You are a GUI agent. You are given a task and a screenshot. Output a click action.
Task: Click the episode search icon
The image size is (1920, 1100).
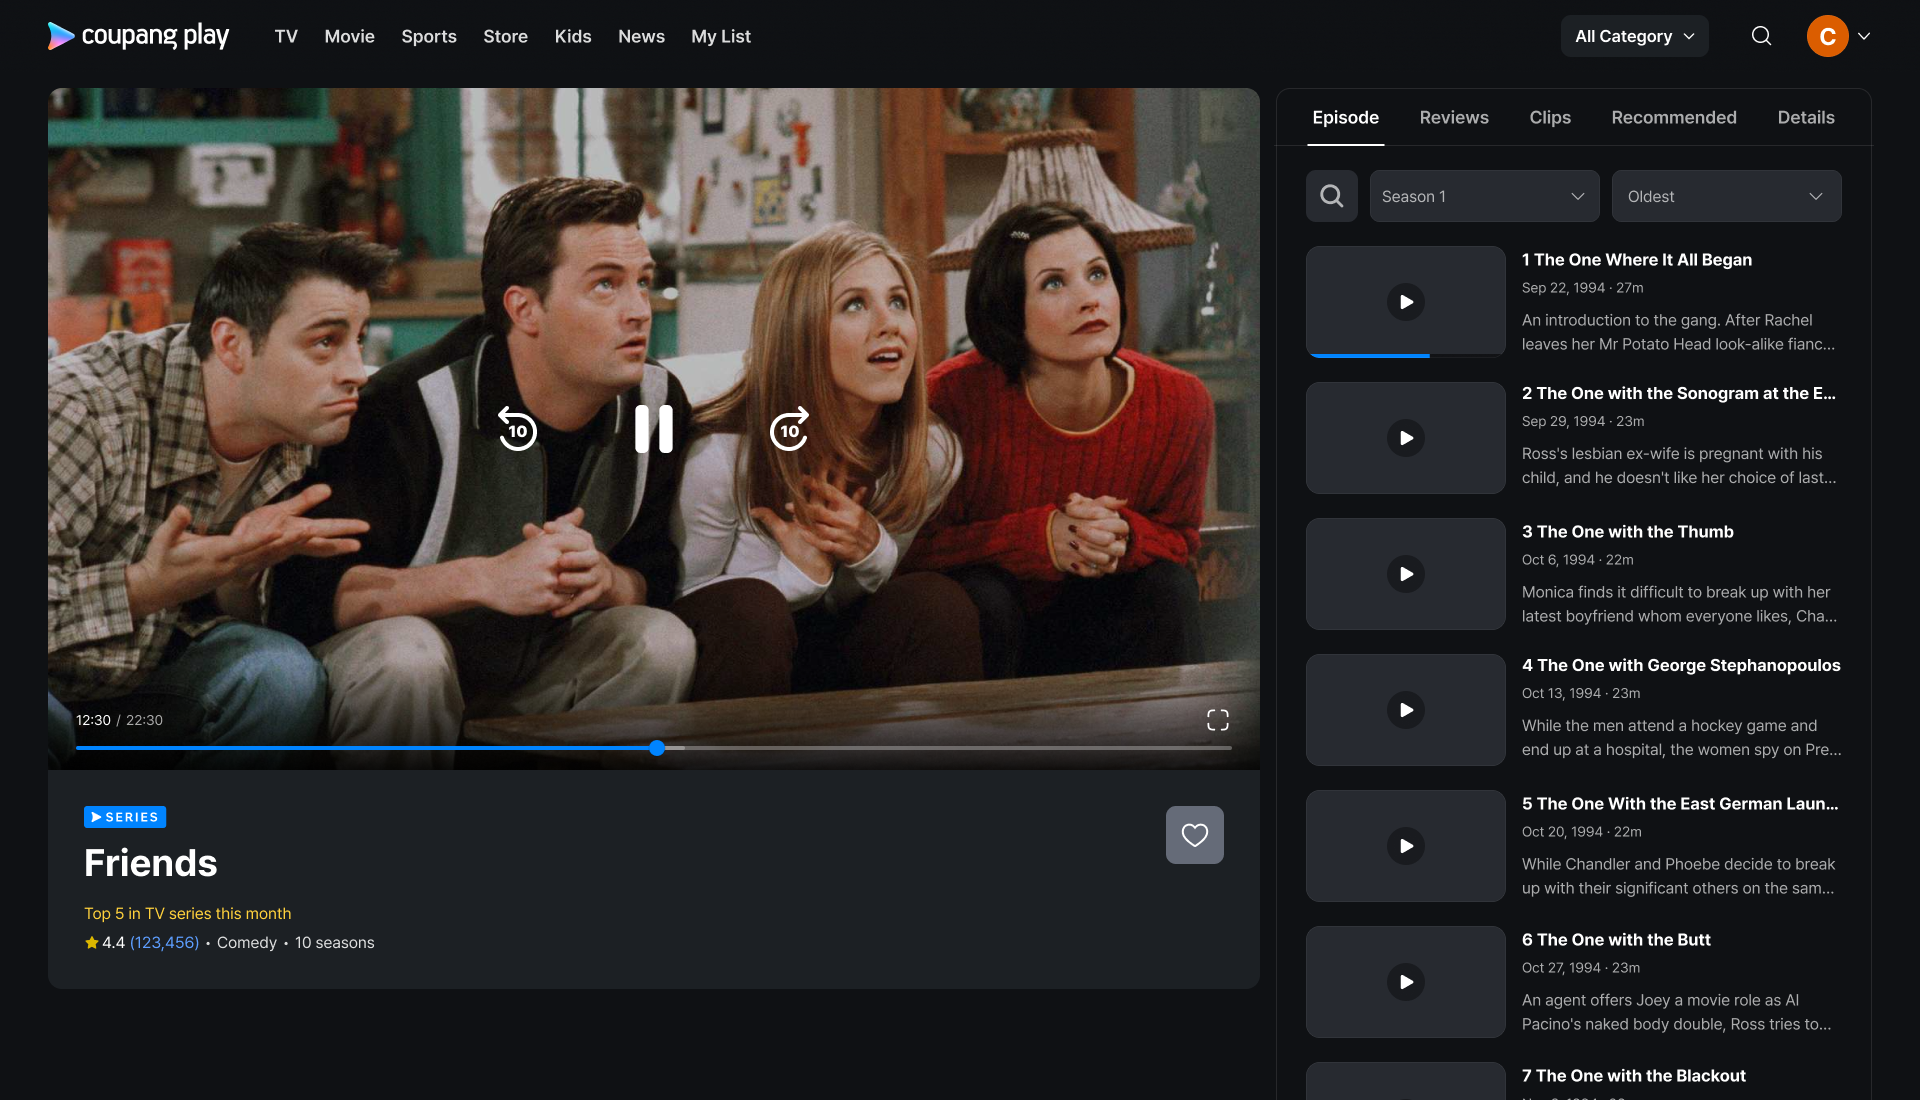[1331, 196]
